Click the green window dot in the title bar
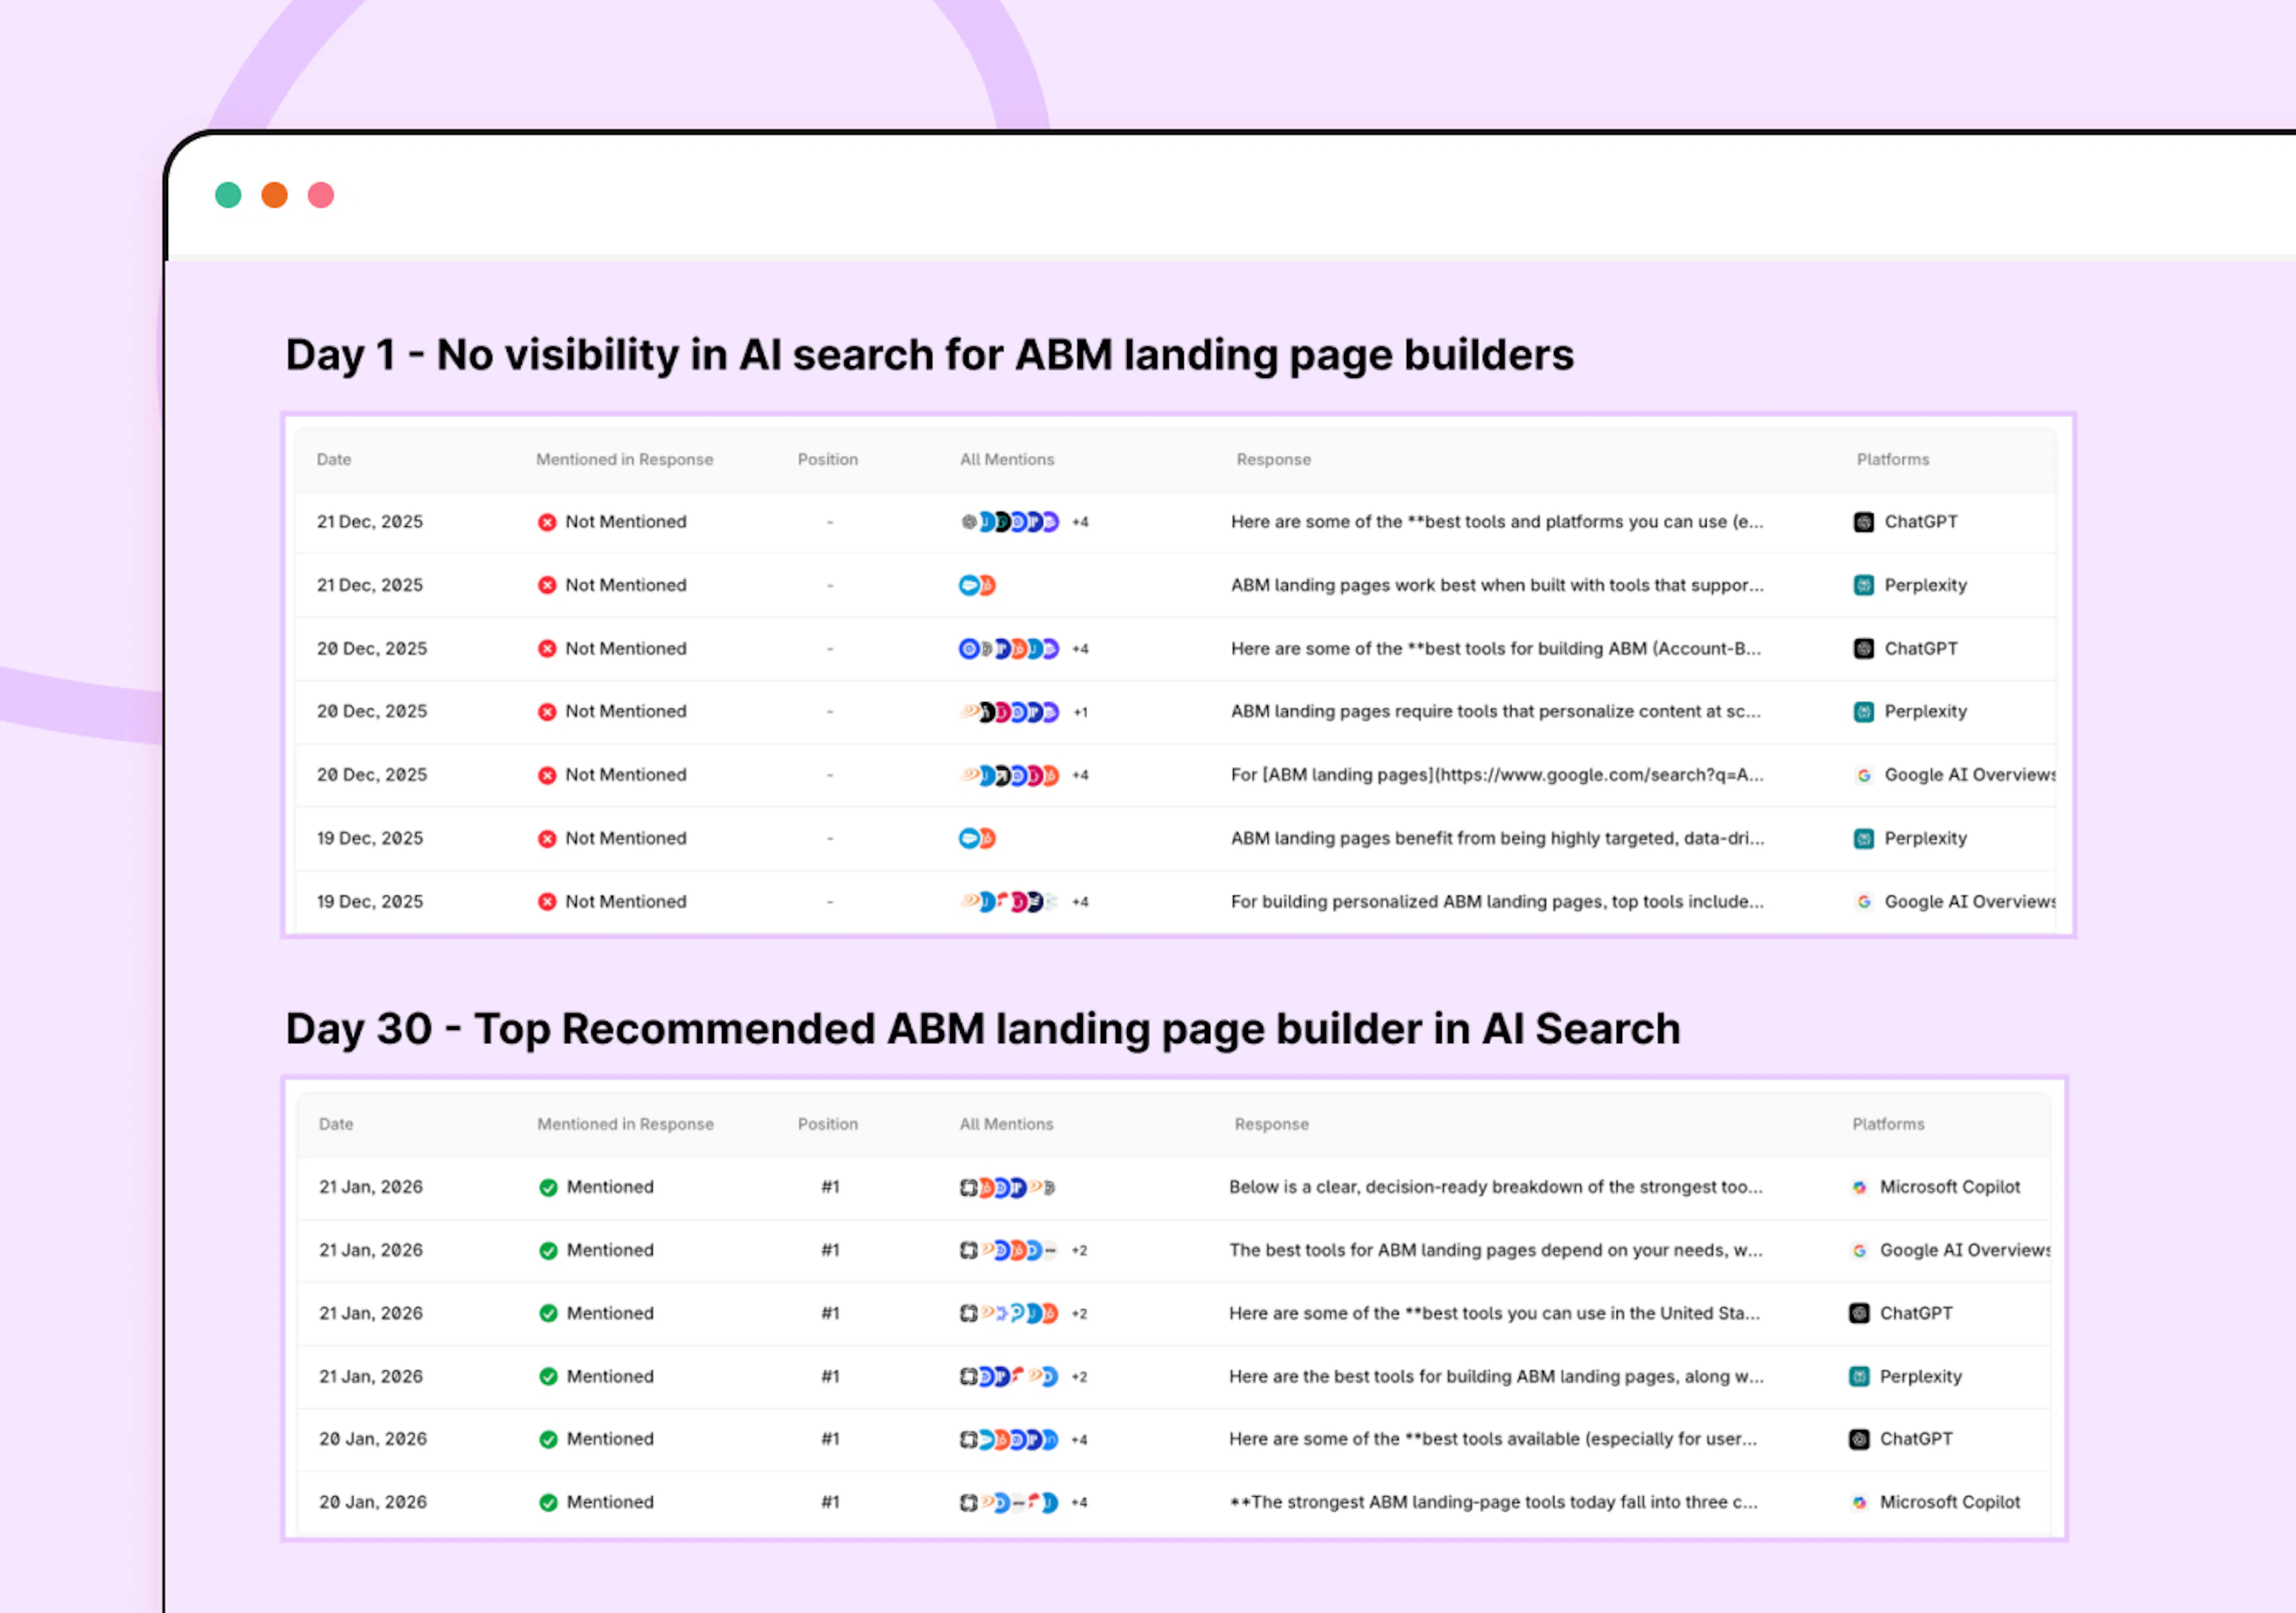The width and height of the screenshot is (2296, 1613). [228, 195]
